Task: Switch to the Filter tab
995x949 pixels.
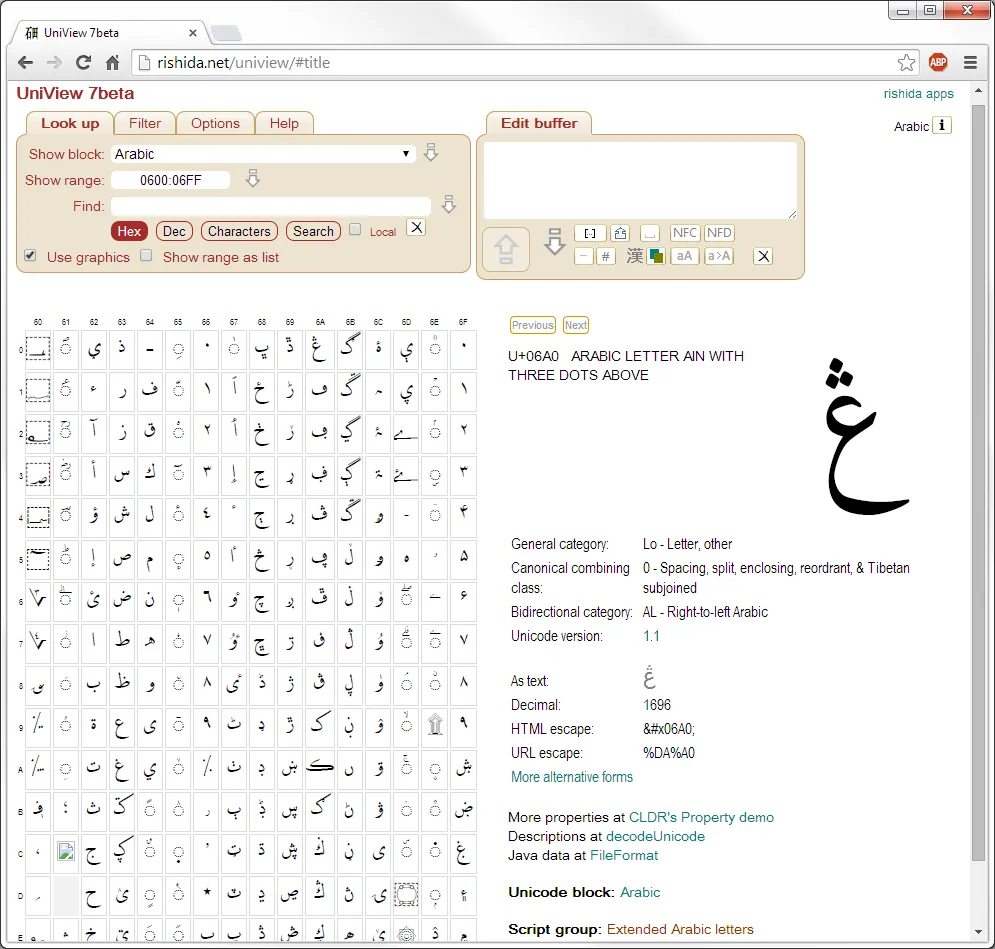Action: [145, 123]
